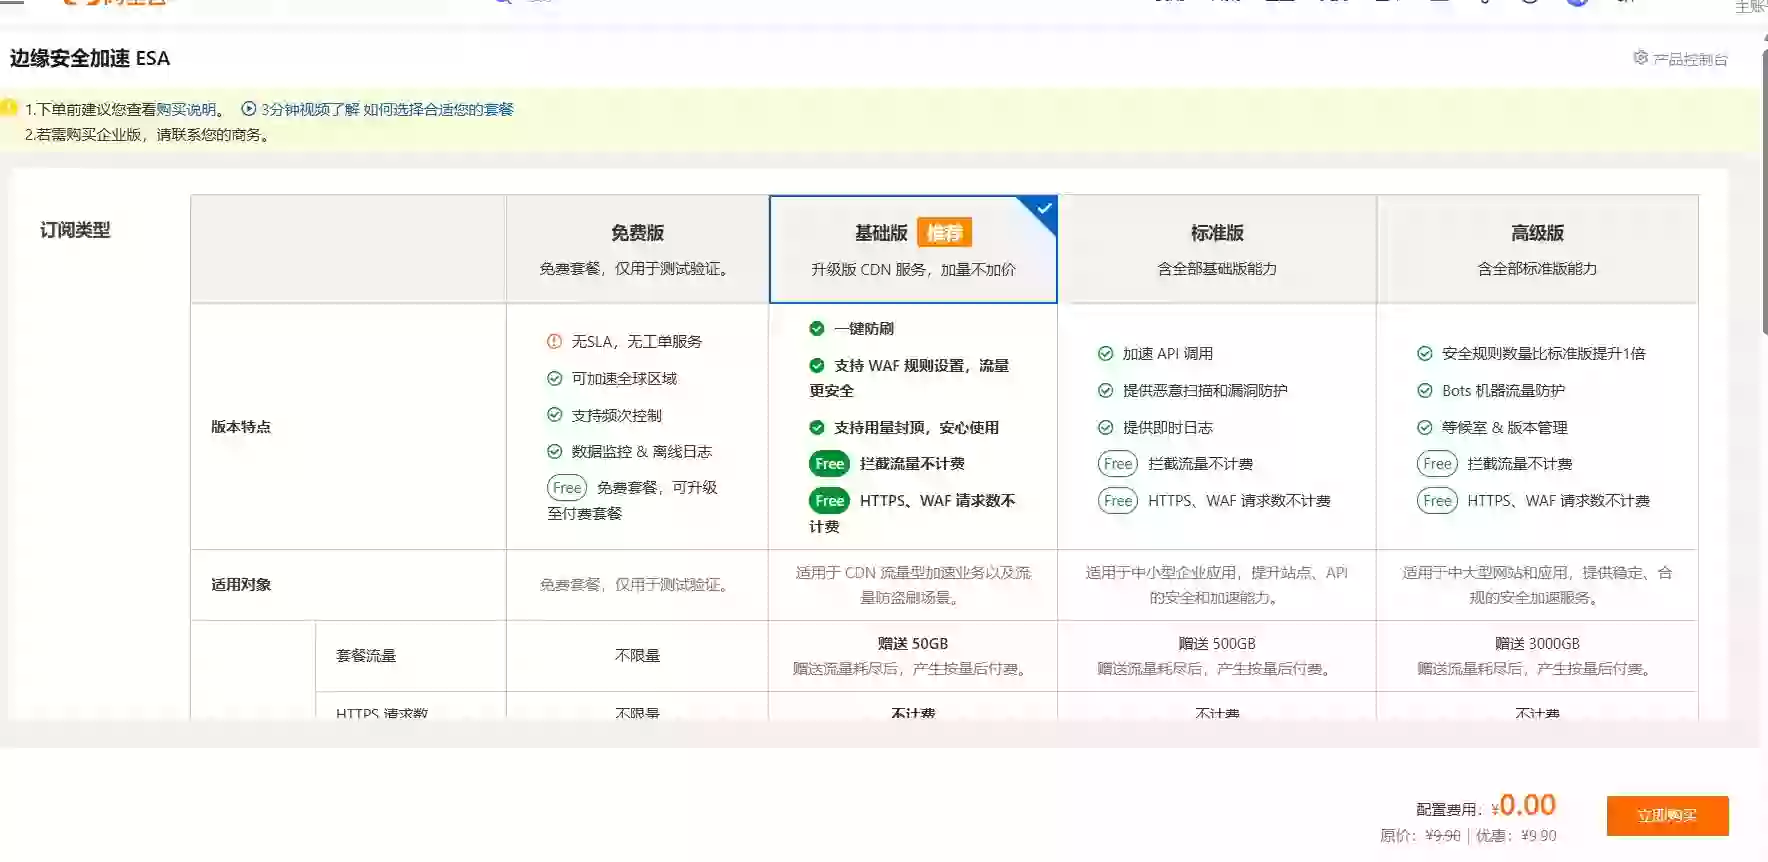Viewport: 1768px width, 862px height.
Task: Click 适用于中大型网站和应用 description cell
Action: click(x=1537, y=585)
